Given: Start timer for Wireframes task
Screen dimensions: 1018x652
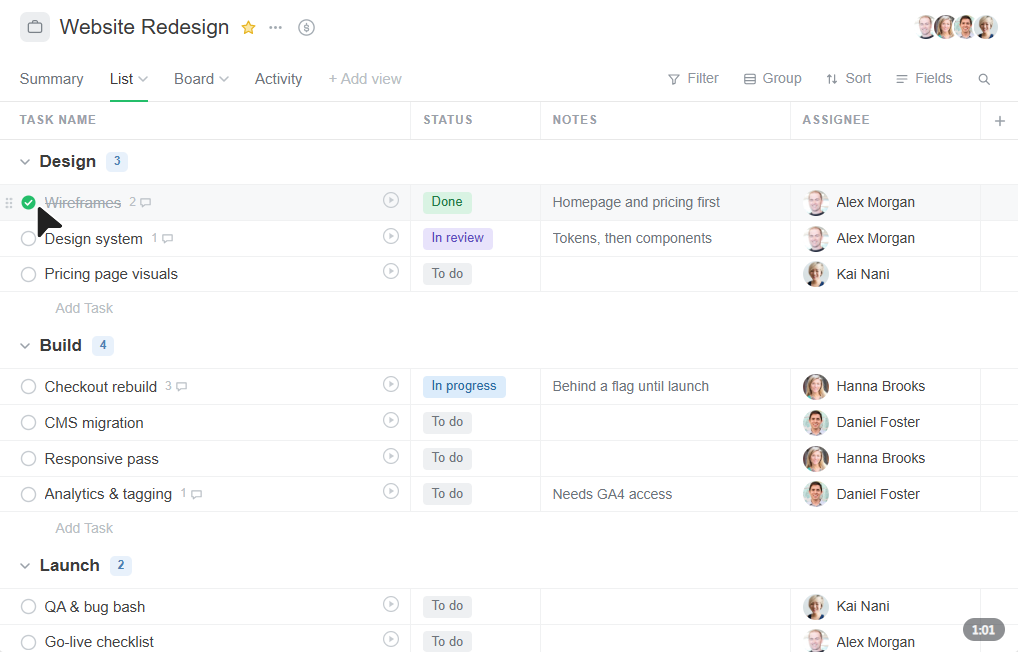Looking at the screenshot, I should pos(391,200).
